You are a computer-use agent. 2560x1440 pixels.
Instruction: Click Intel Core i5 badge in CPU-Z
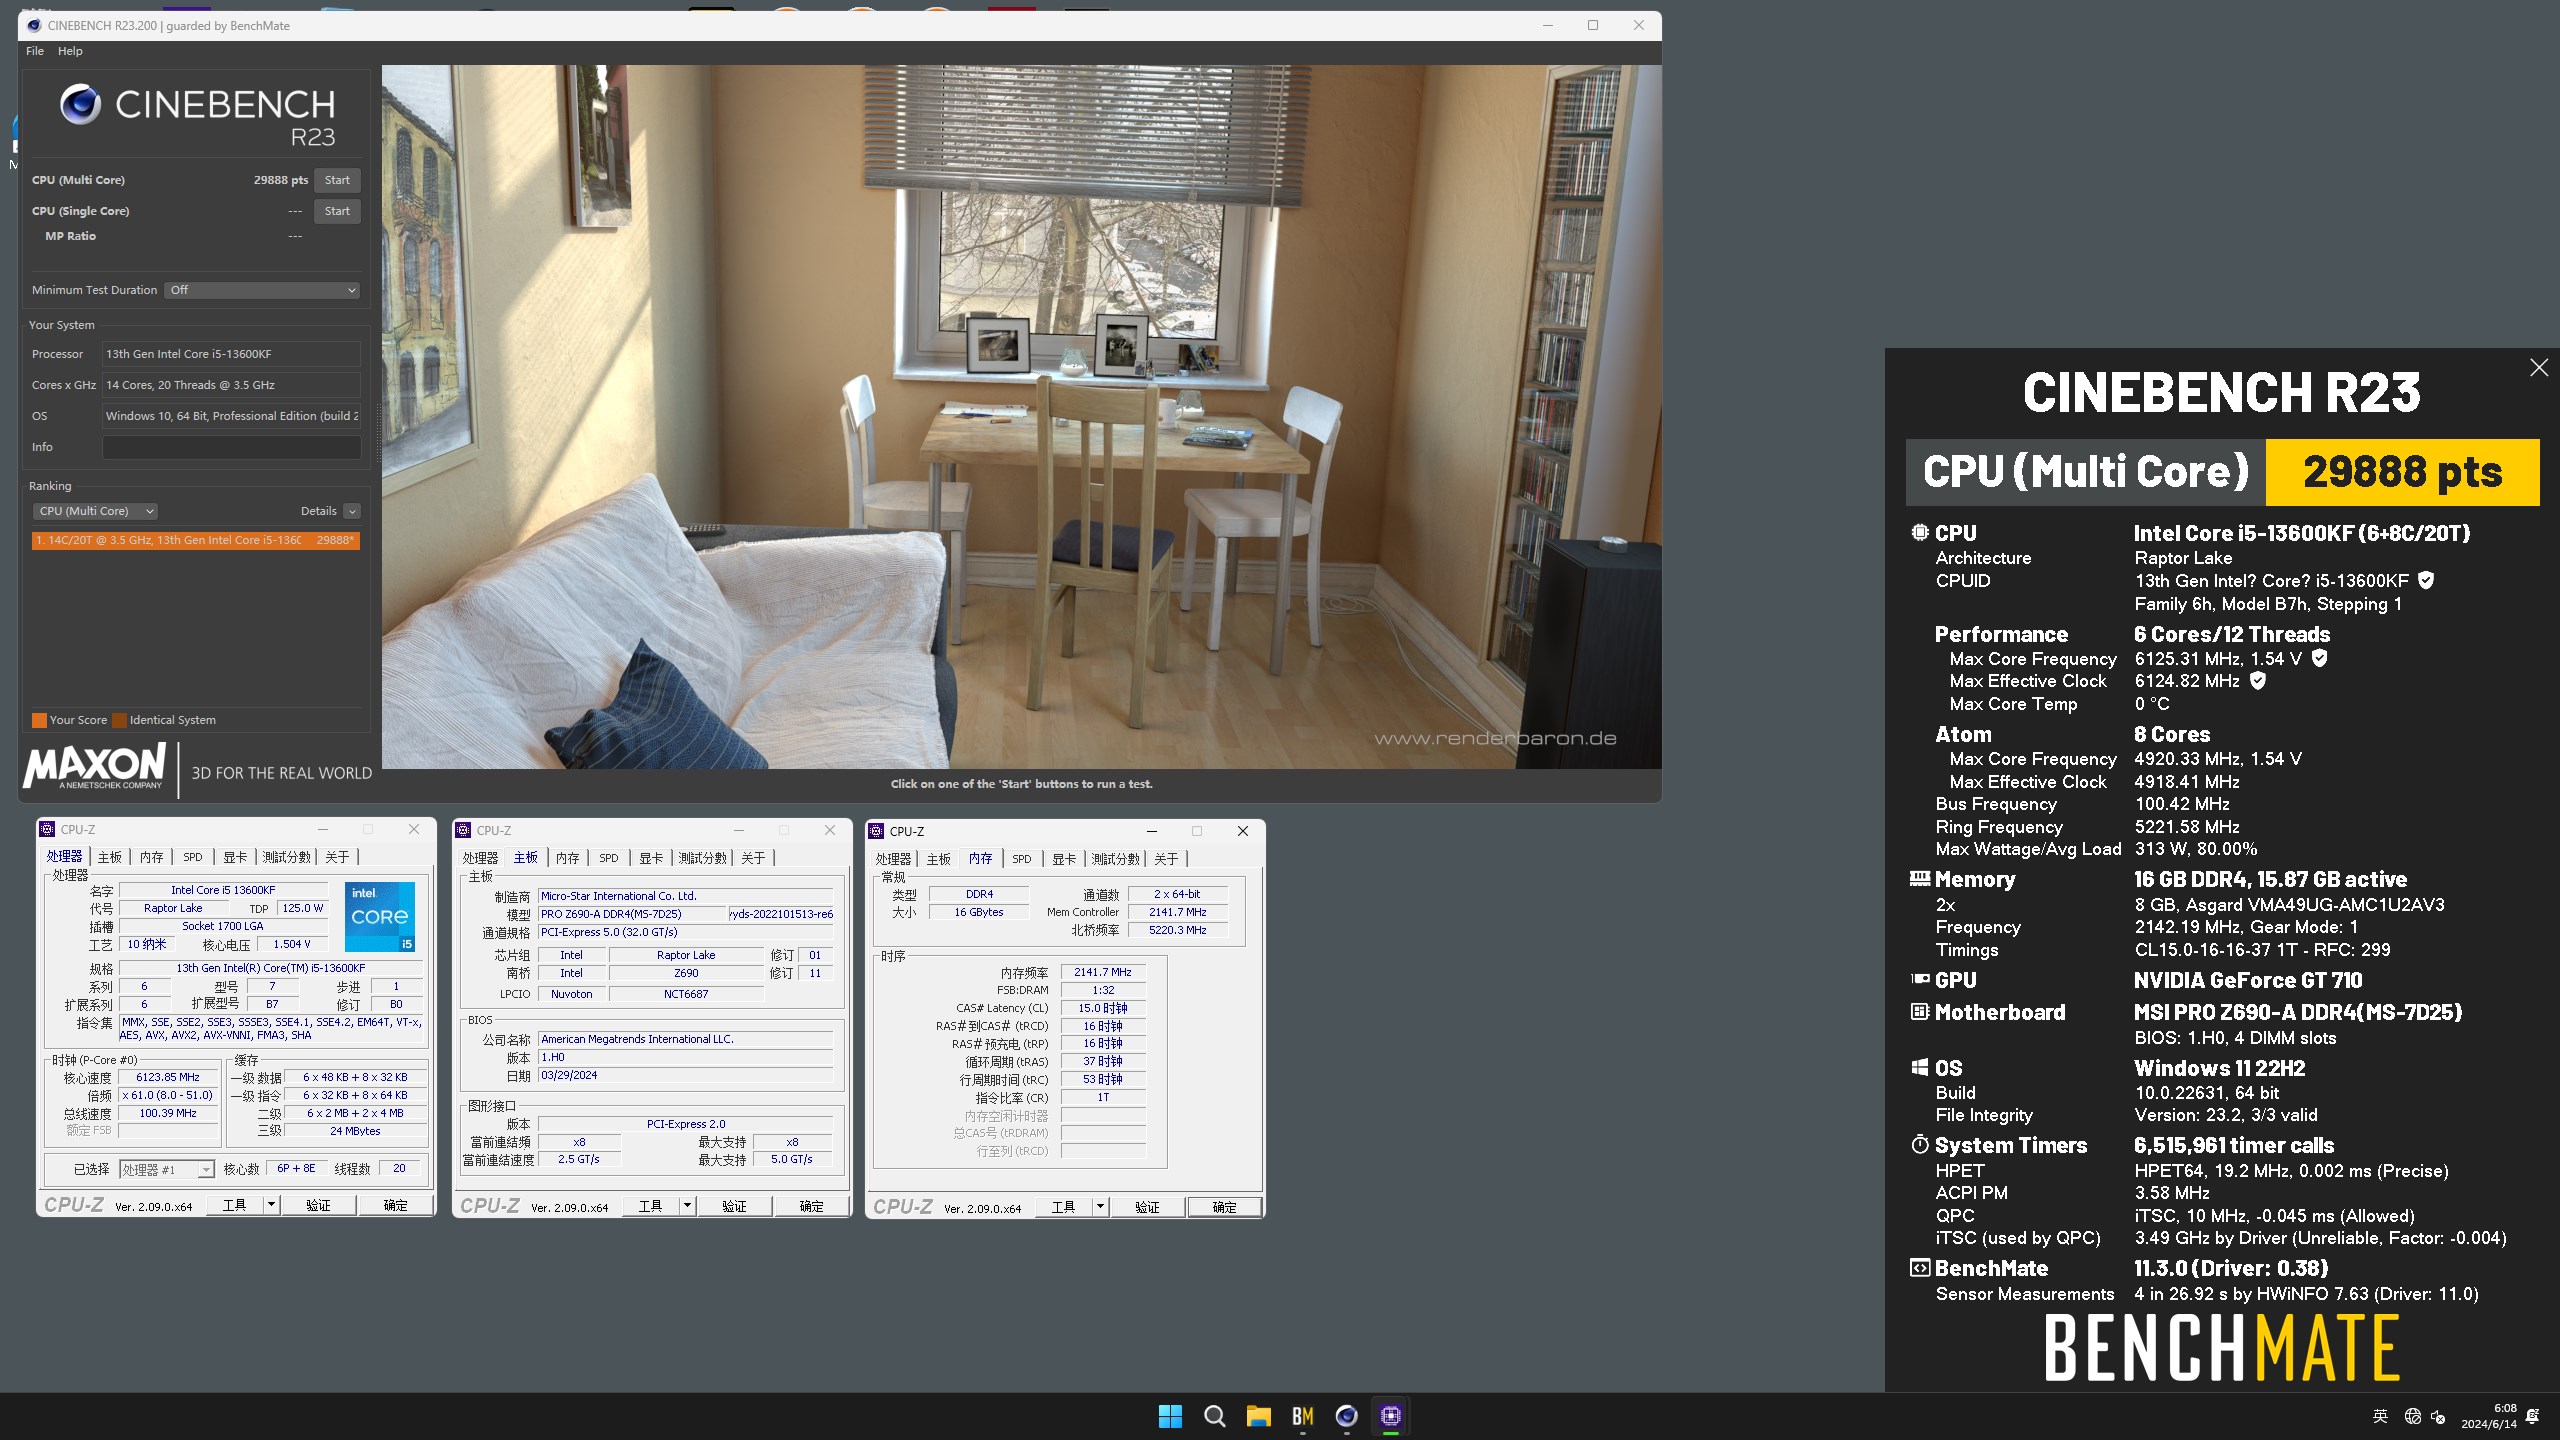(380, 916)
